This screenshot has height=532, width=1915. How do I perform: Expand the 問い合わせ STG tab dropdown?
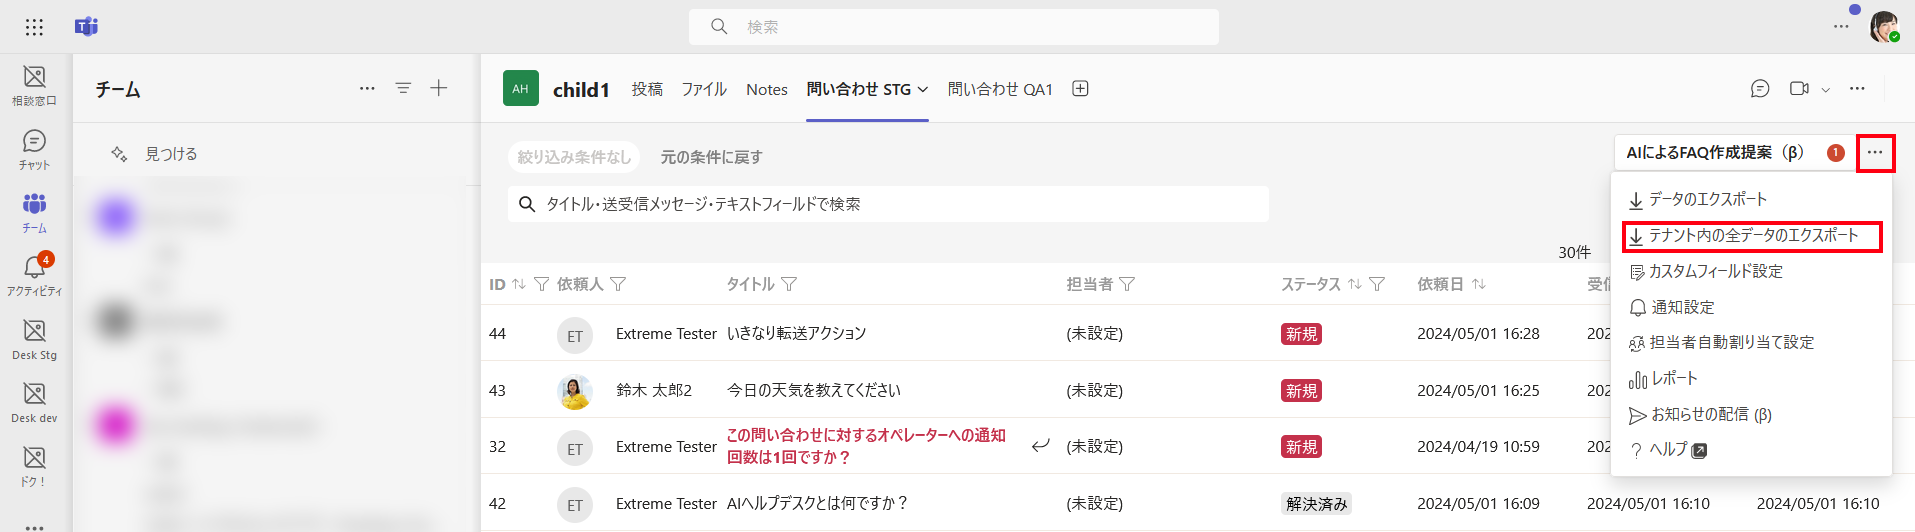[x=923, y=89]
